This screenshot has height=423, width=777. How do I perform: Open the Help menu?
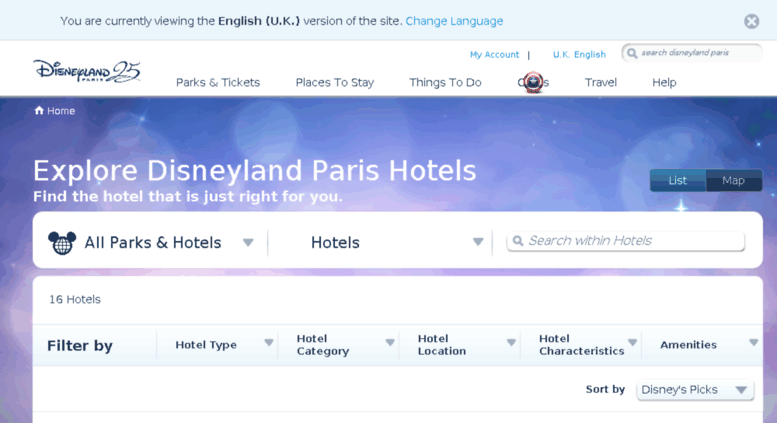click(664, 83)
